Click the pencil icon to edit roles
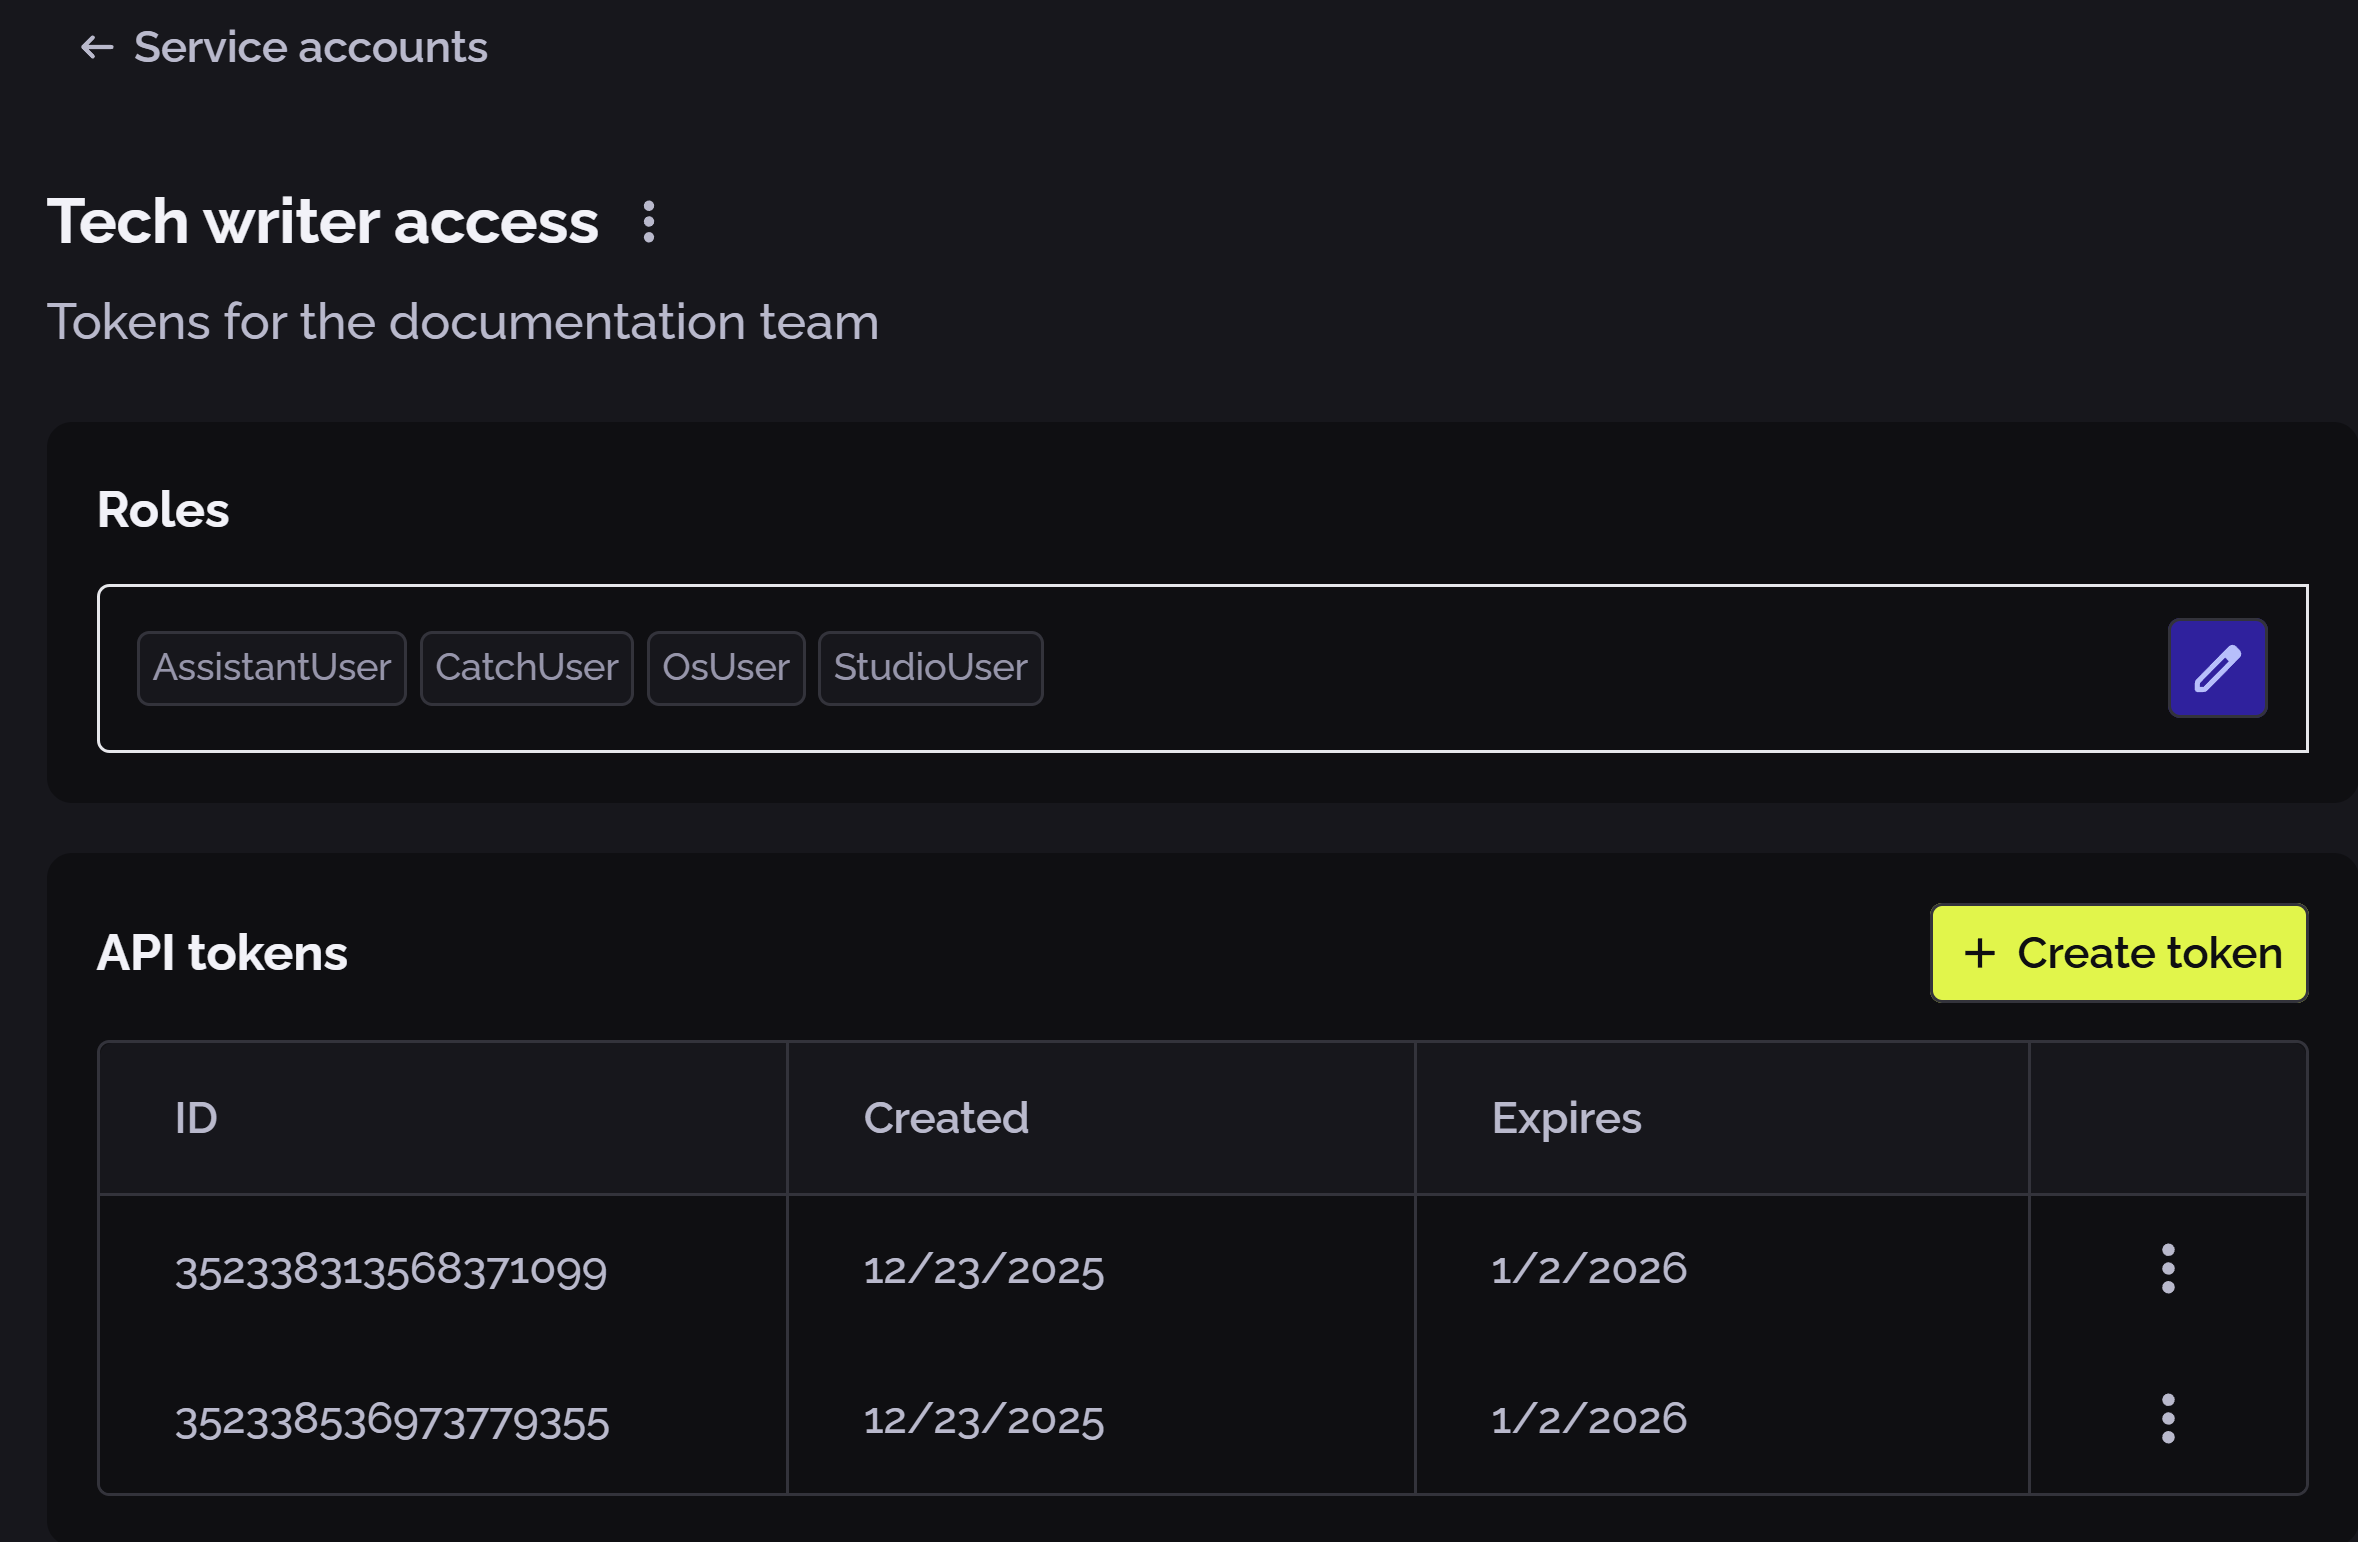 [2217, 667]
